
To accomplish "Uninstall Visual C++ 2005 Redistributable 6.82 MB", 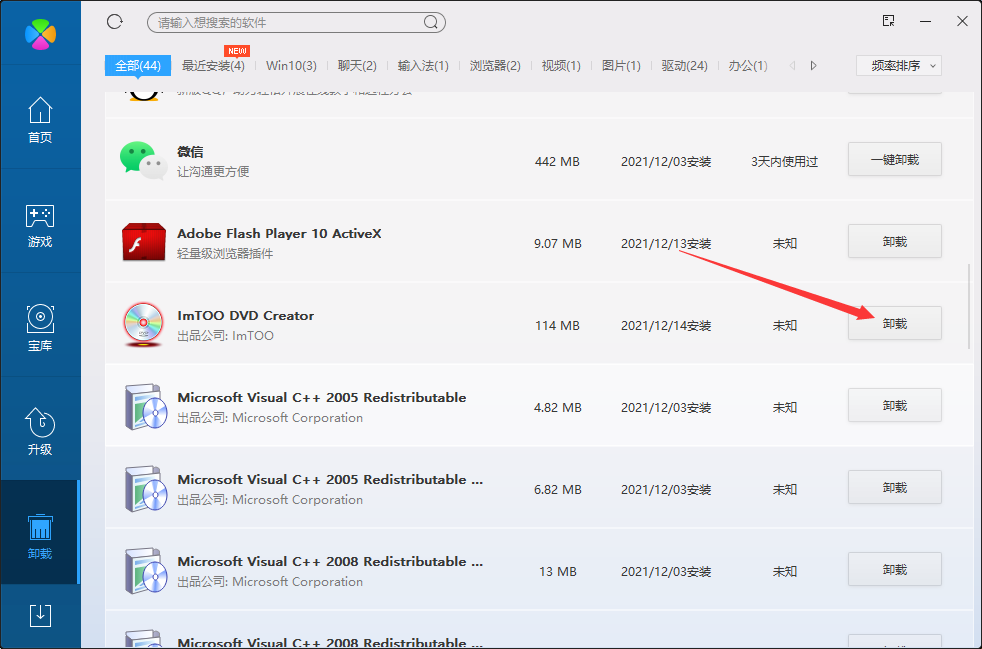I will coord(895,487).
